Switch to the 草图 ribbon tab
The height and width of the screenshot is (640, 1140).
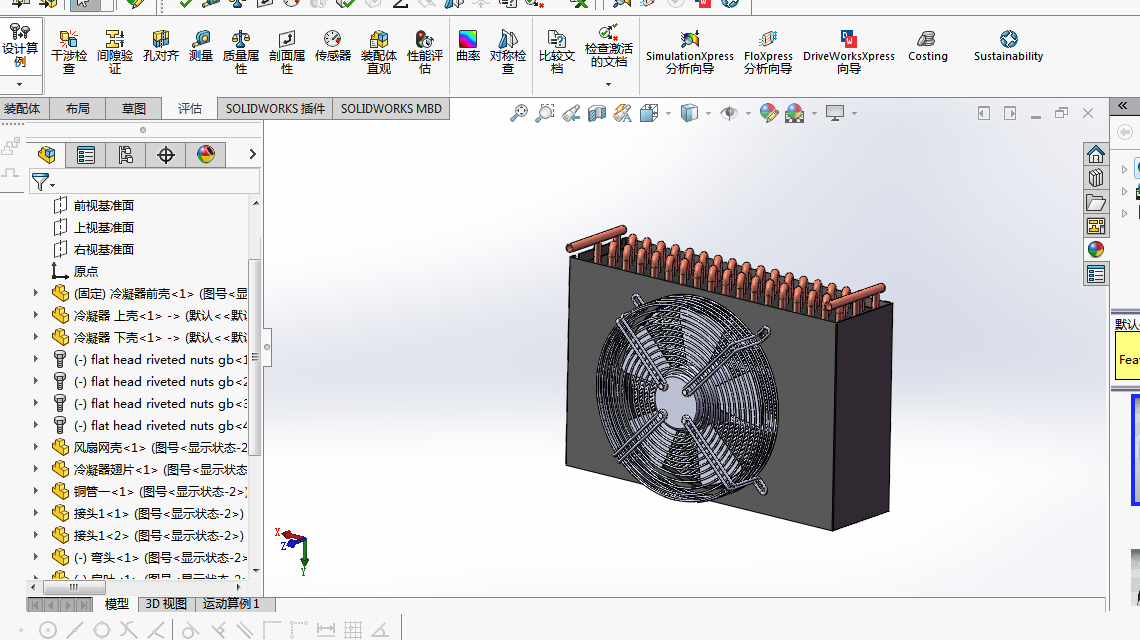coord(134,108)
